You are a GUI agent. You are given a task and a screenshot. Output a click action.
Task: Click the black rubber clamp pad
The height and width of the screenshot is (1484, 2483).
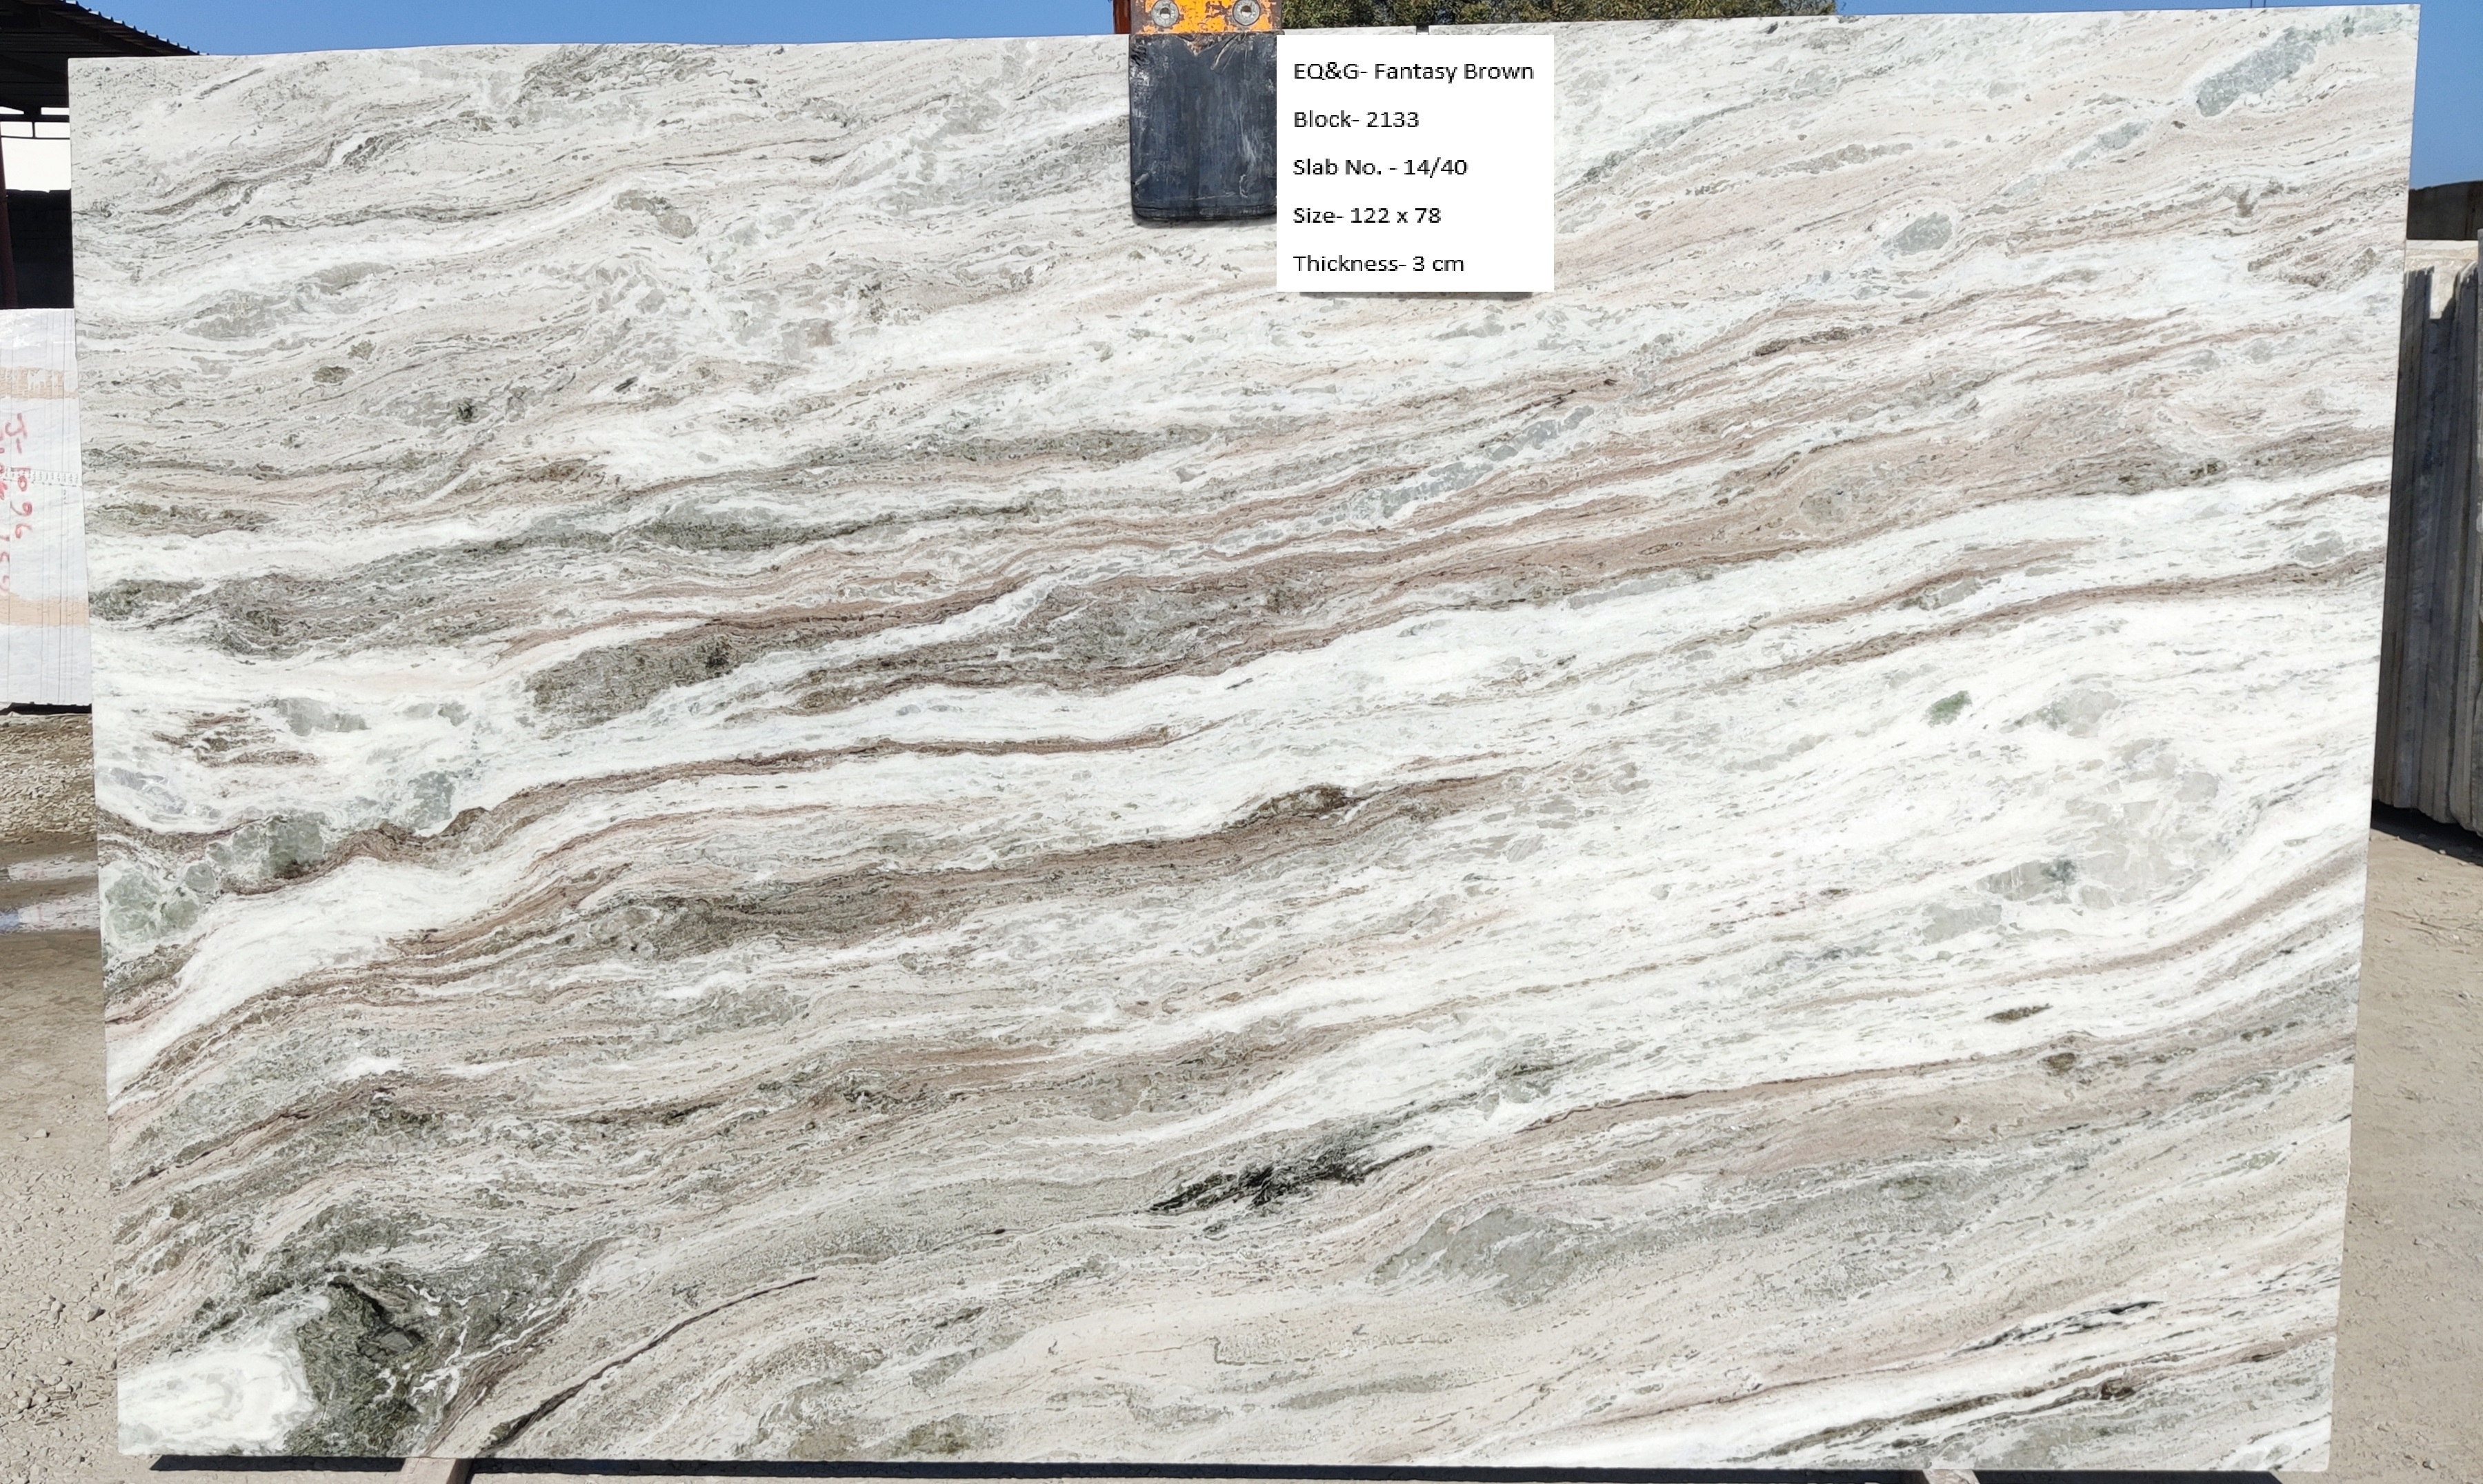1200,125
